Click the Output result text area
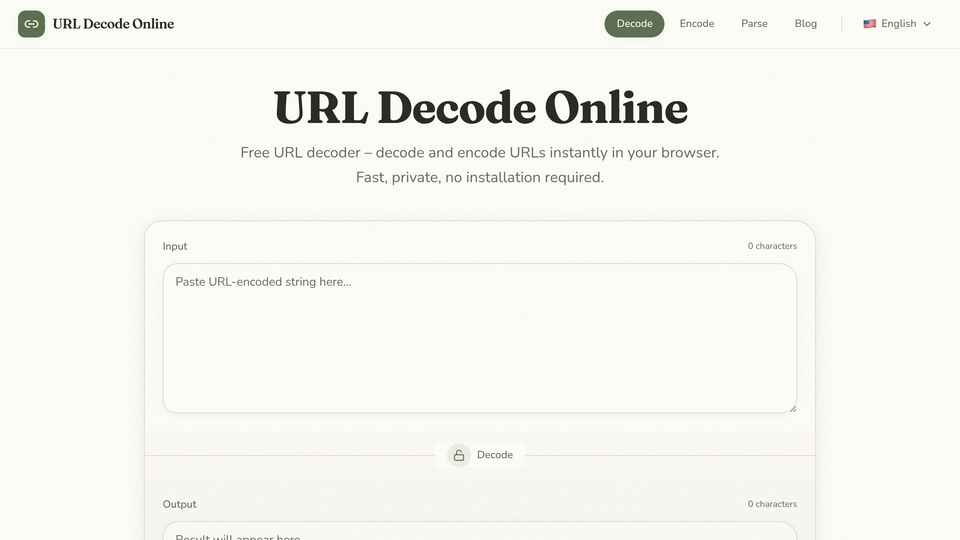 click(x=480, y=531)
